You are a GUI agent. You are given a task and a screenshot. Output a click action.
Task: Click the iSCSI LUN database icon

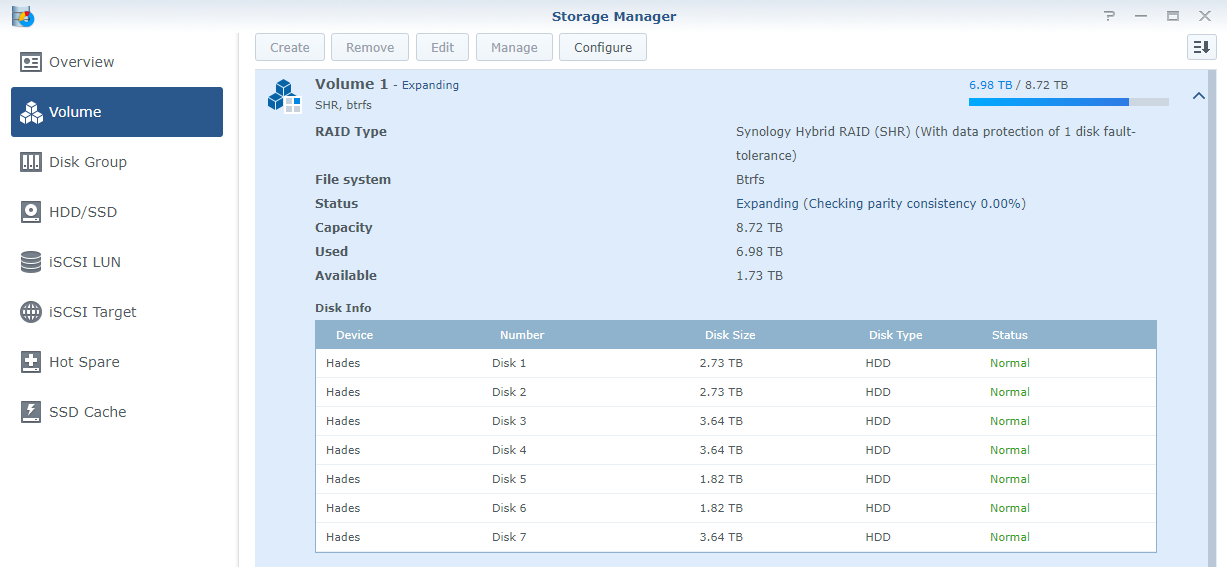click(31, 262)
